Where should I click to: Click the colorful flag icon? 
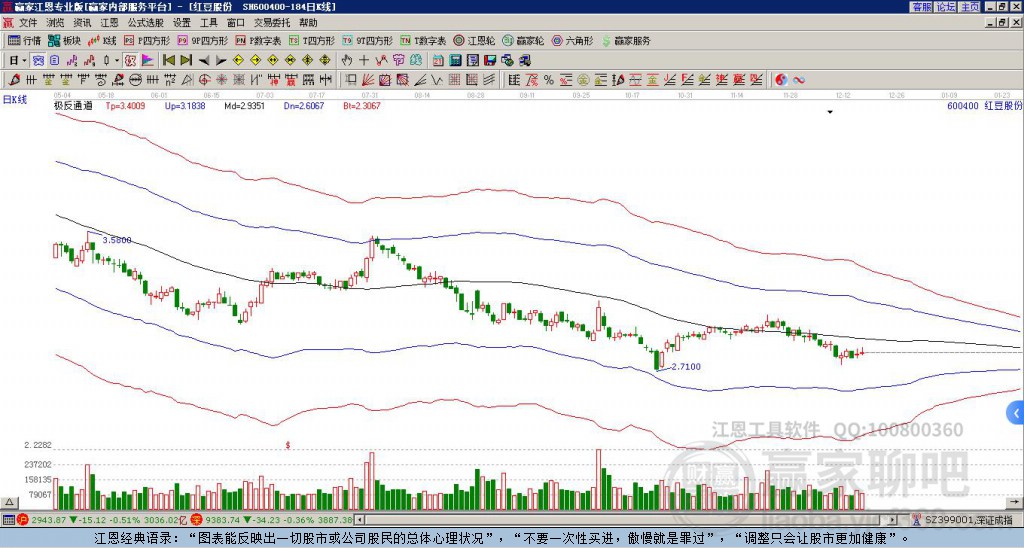tap(148, 61)
